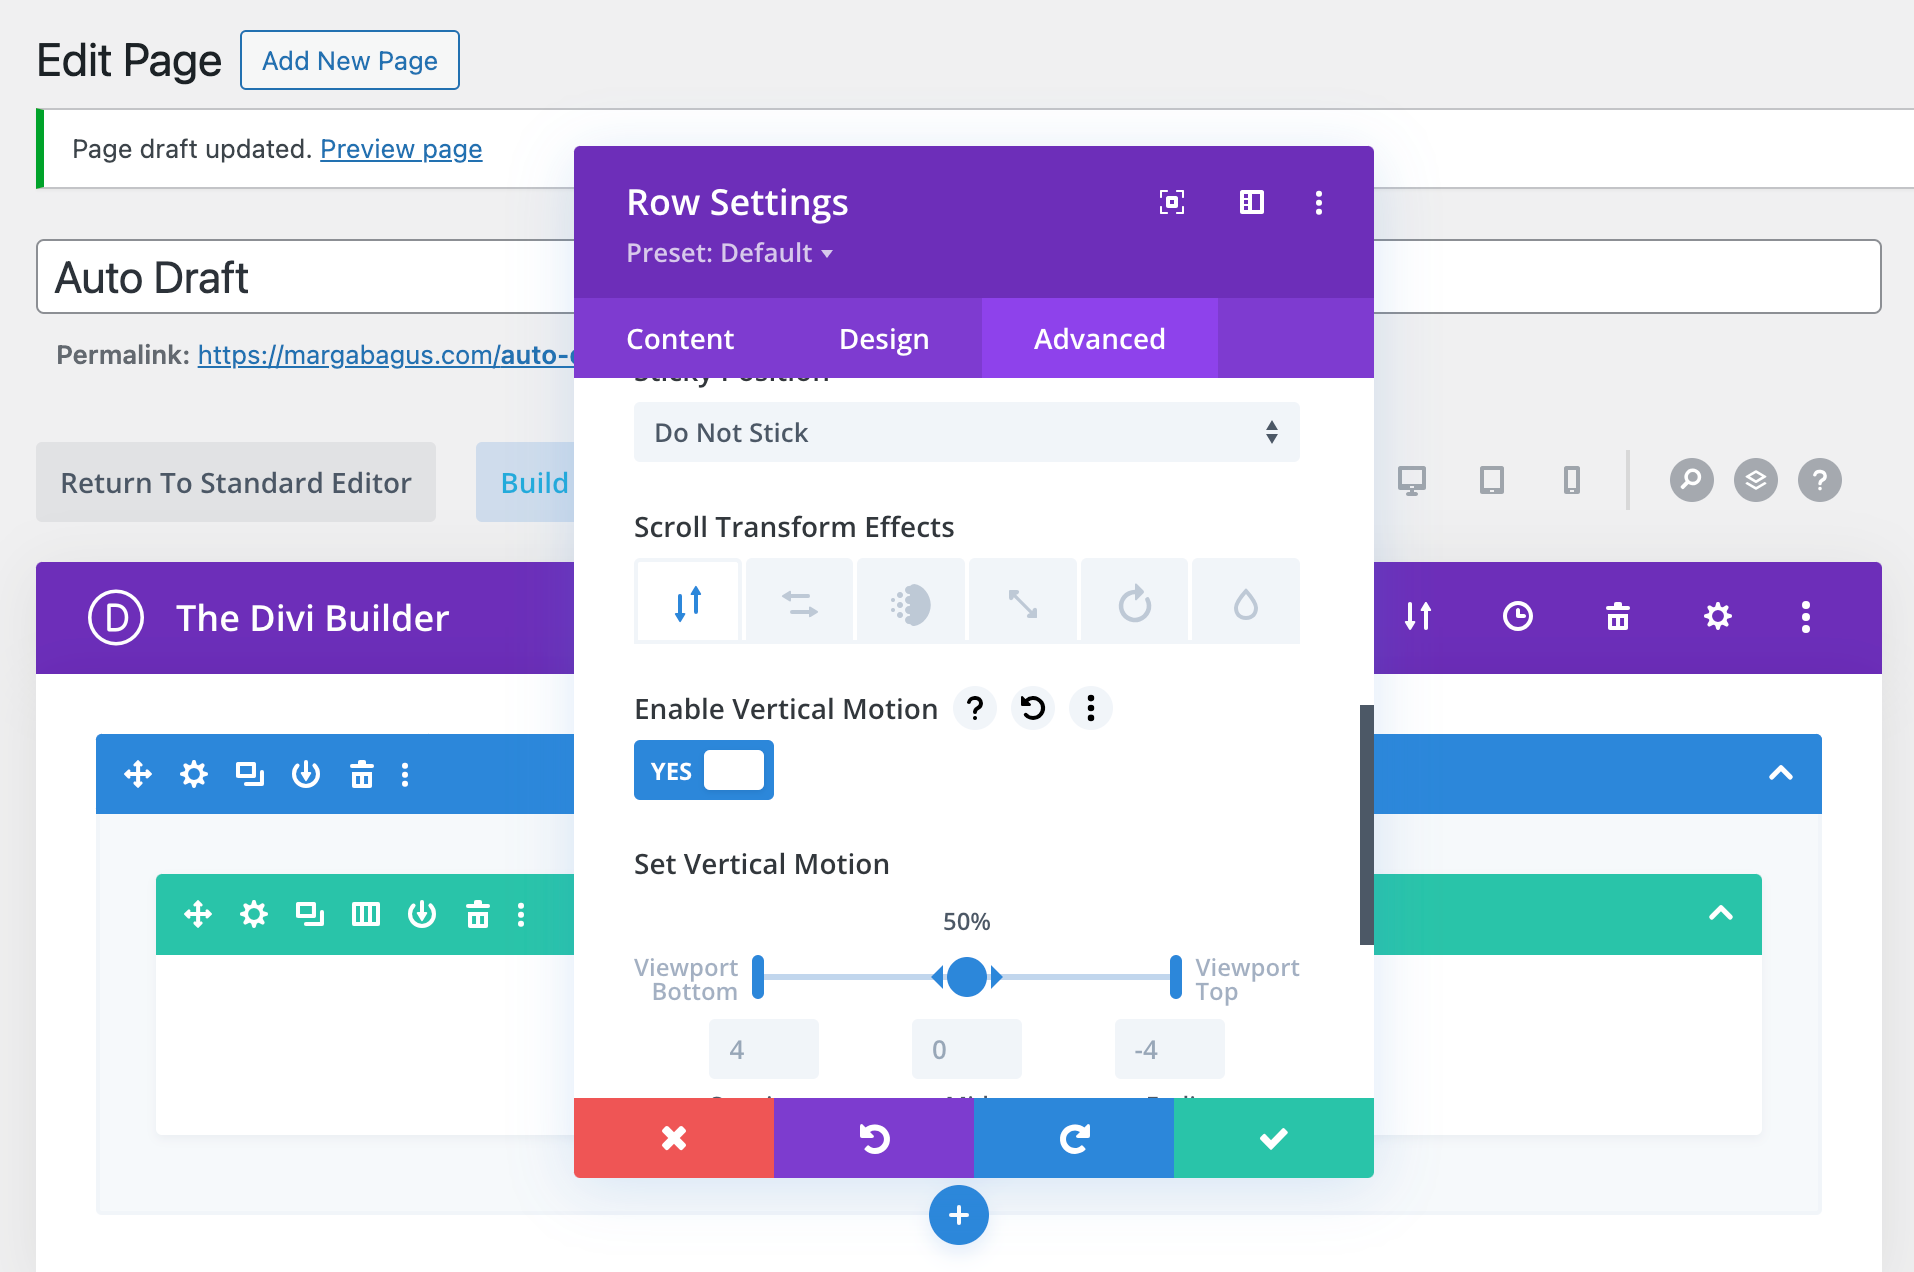Switch to Design tab
This screenshot has width=1914, height=1272.
(884, 338)
